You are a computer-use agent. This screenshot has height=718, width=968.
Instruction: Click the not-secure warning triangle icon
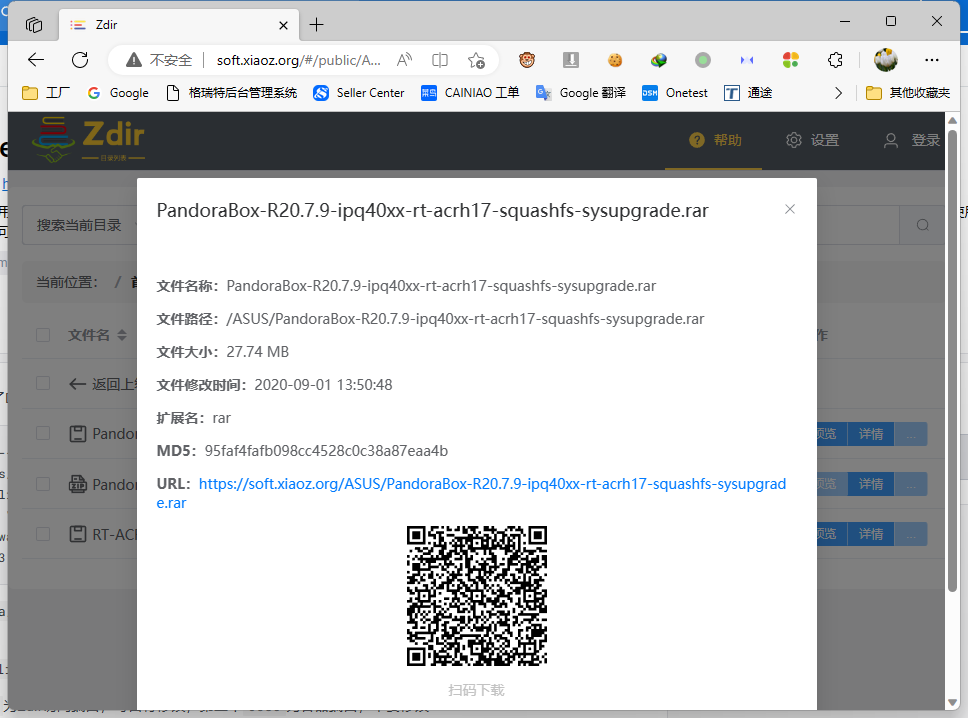point(133,60)
